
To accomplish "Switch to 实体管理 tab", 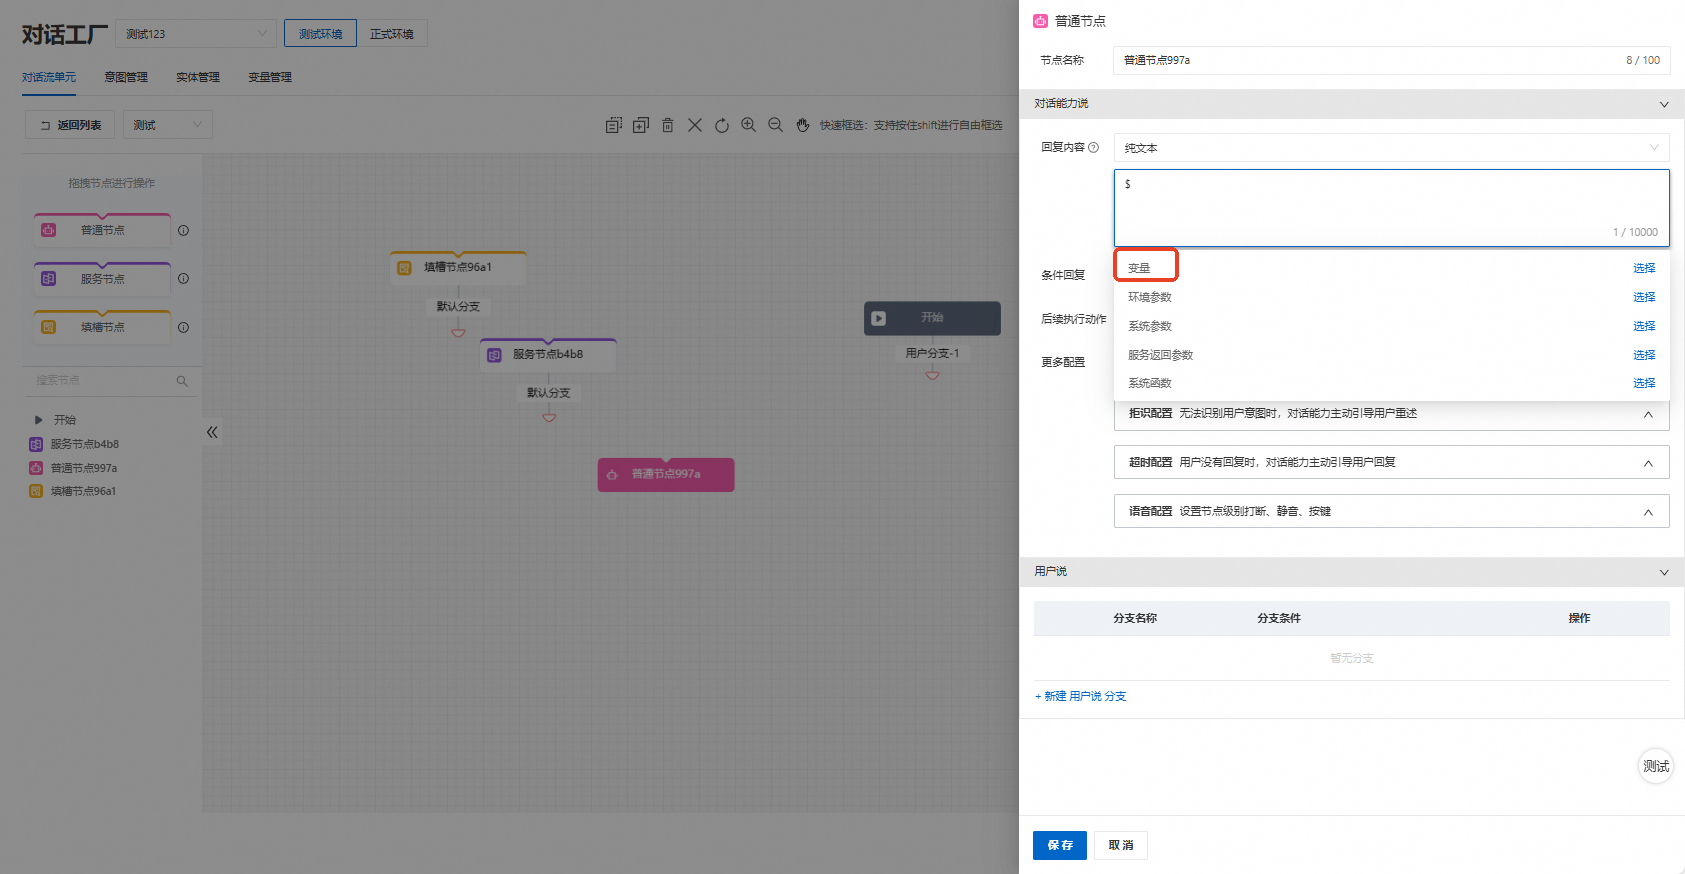I will pyautogui.click(x=198, y=77).
